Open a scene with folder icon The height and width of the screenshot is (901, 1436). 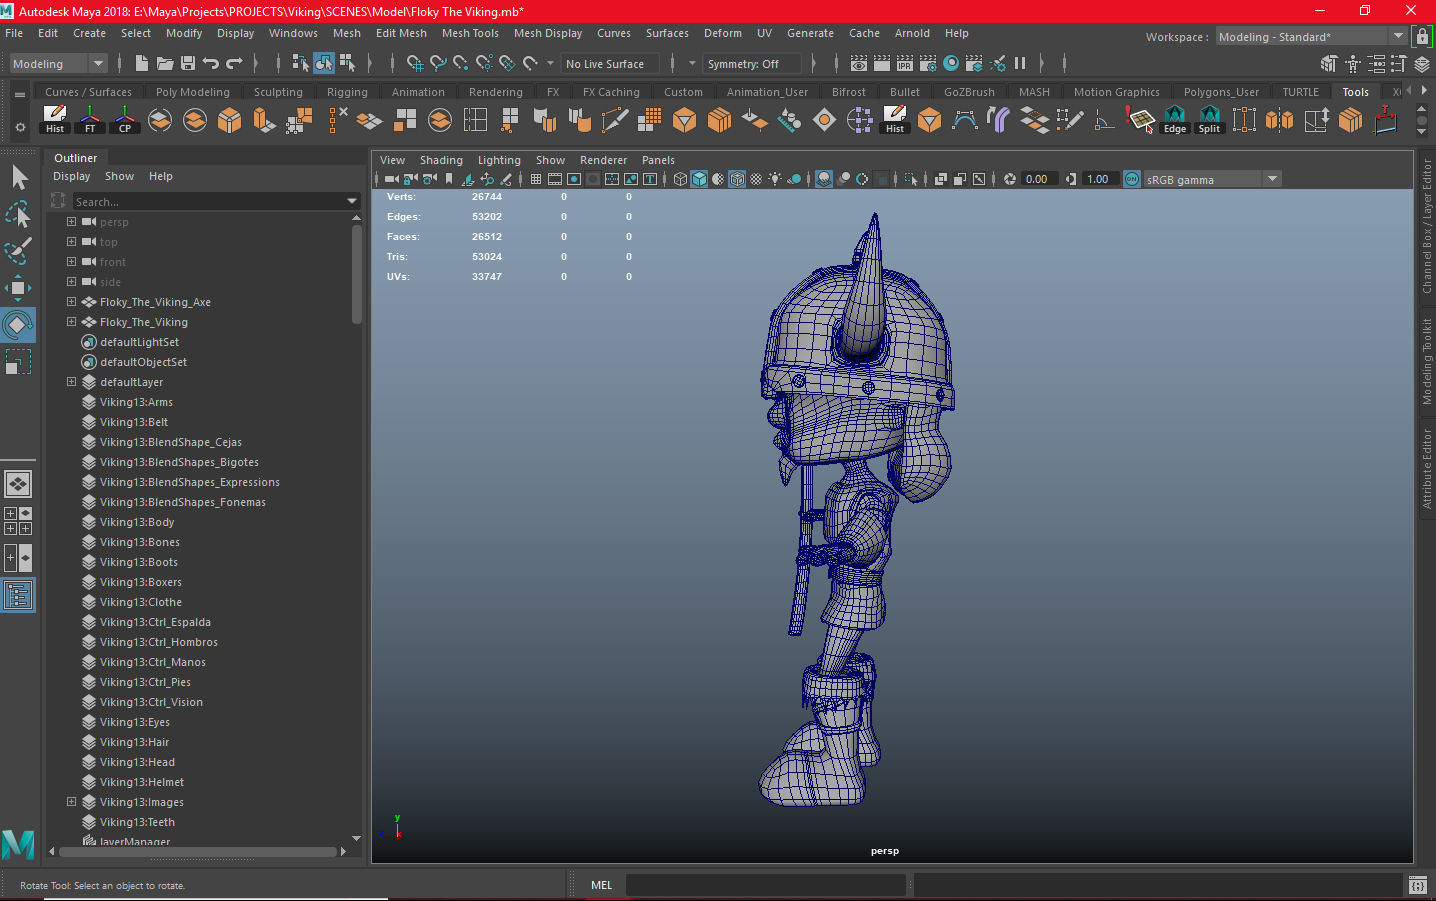[x=165, y=63]
